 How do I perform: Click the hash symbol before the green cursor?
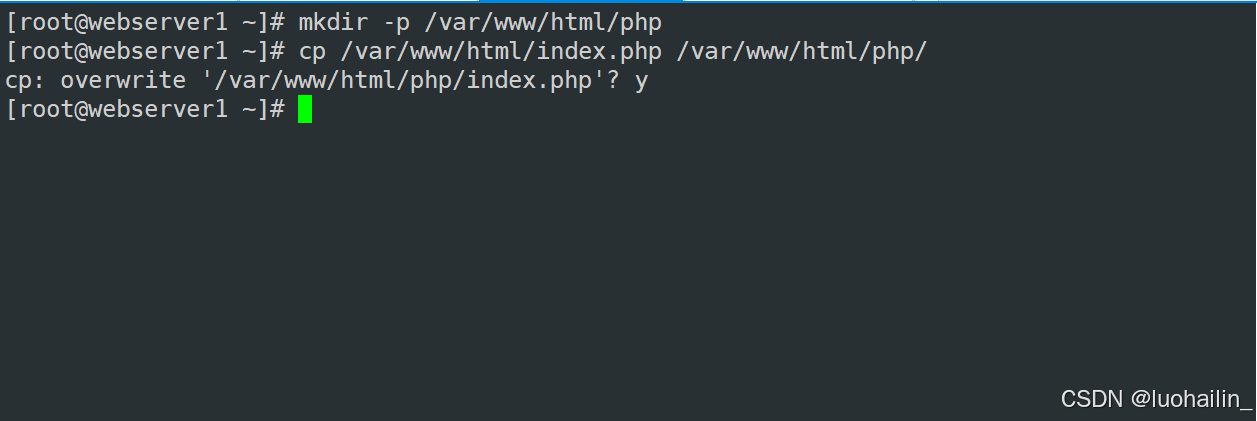[x=277, y=110]
